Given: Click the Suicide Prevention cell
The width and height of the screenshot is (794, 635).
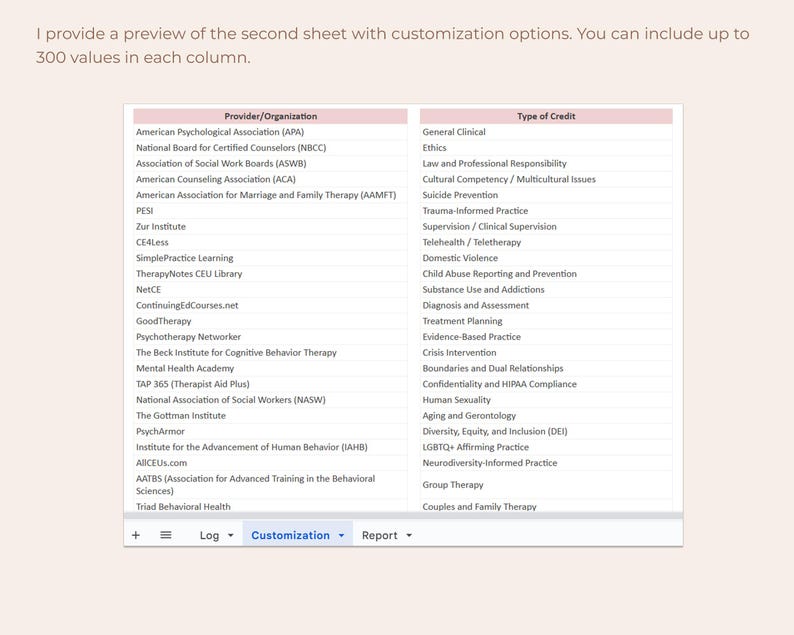Looking at the screenshot, I should (x=546, y=195).
